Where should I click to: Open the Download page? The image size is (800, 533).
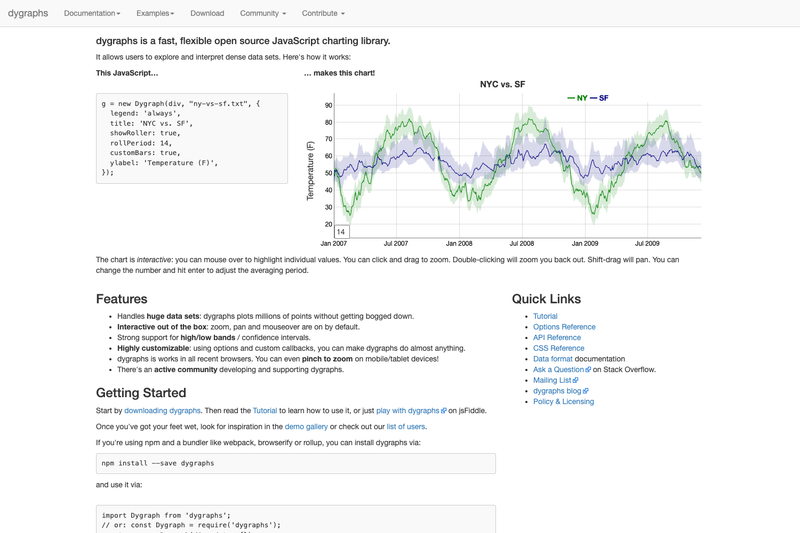(x=207, y=13)
